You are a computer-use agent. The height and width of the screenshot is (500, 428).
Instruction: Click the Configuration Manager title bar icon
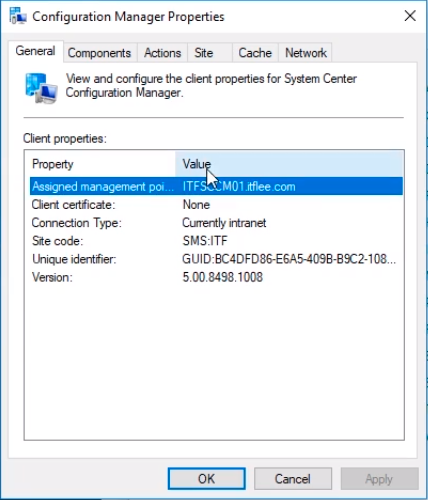[x=18, y=16]
